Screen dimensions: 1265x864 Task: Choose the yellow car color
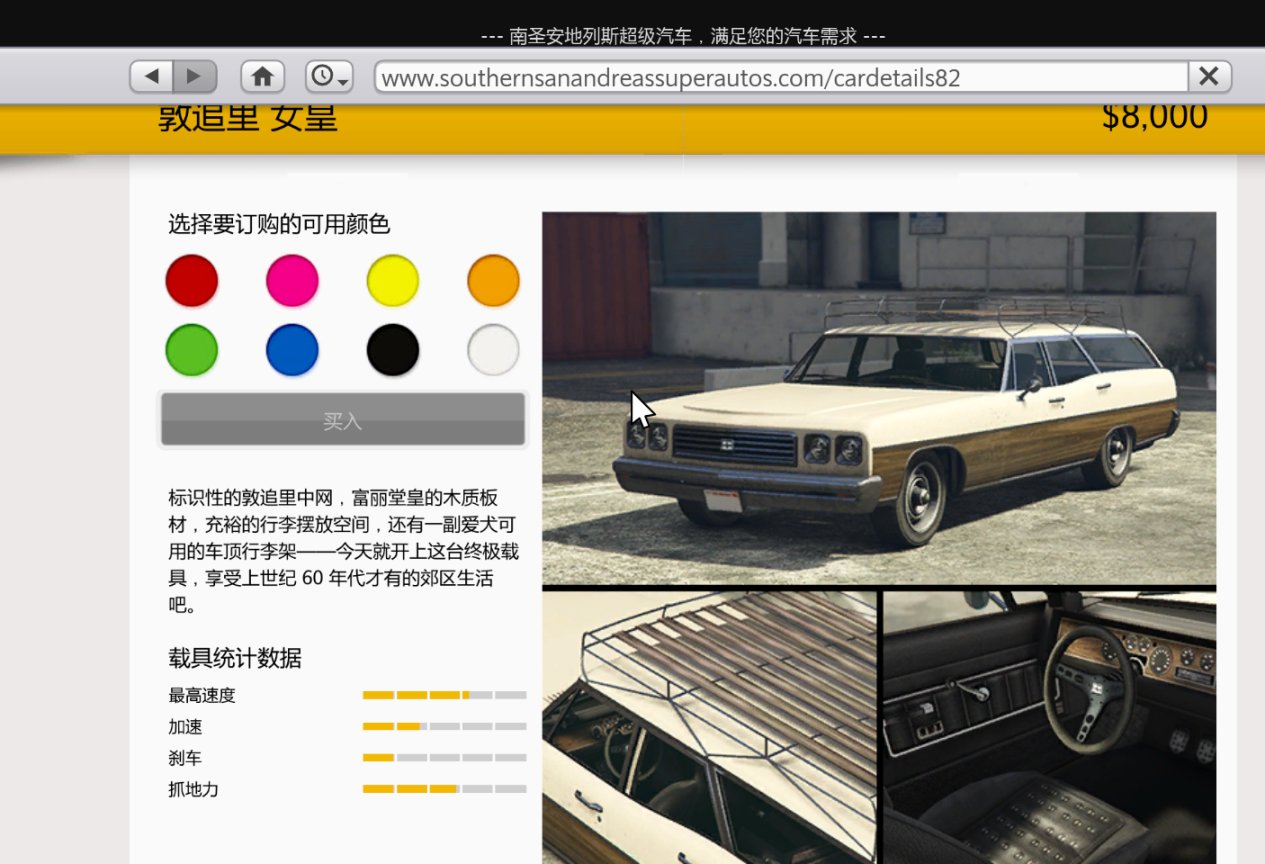click(393, 280)
